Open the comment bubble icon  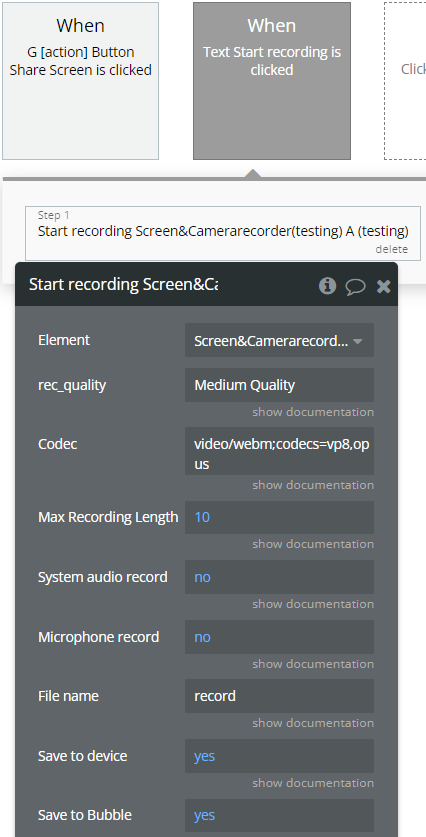coord(356,286)
